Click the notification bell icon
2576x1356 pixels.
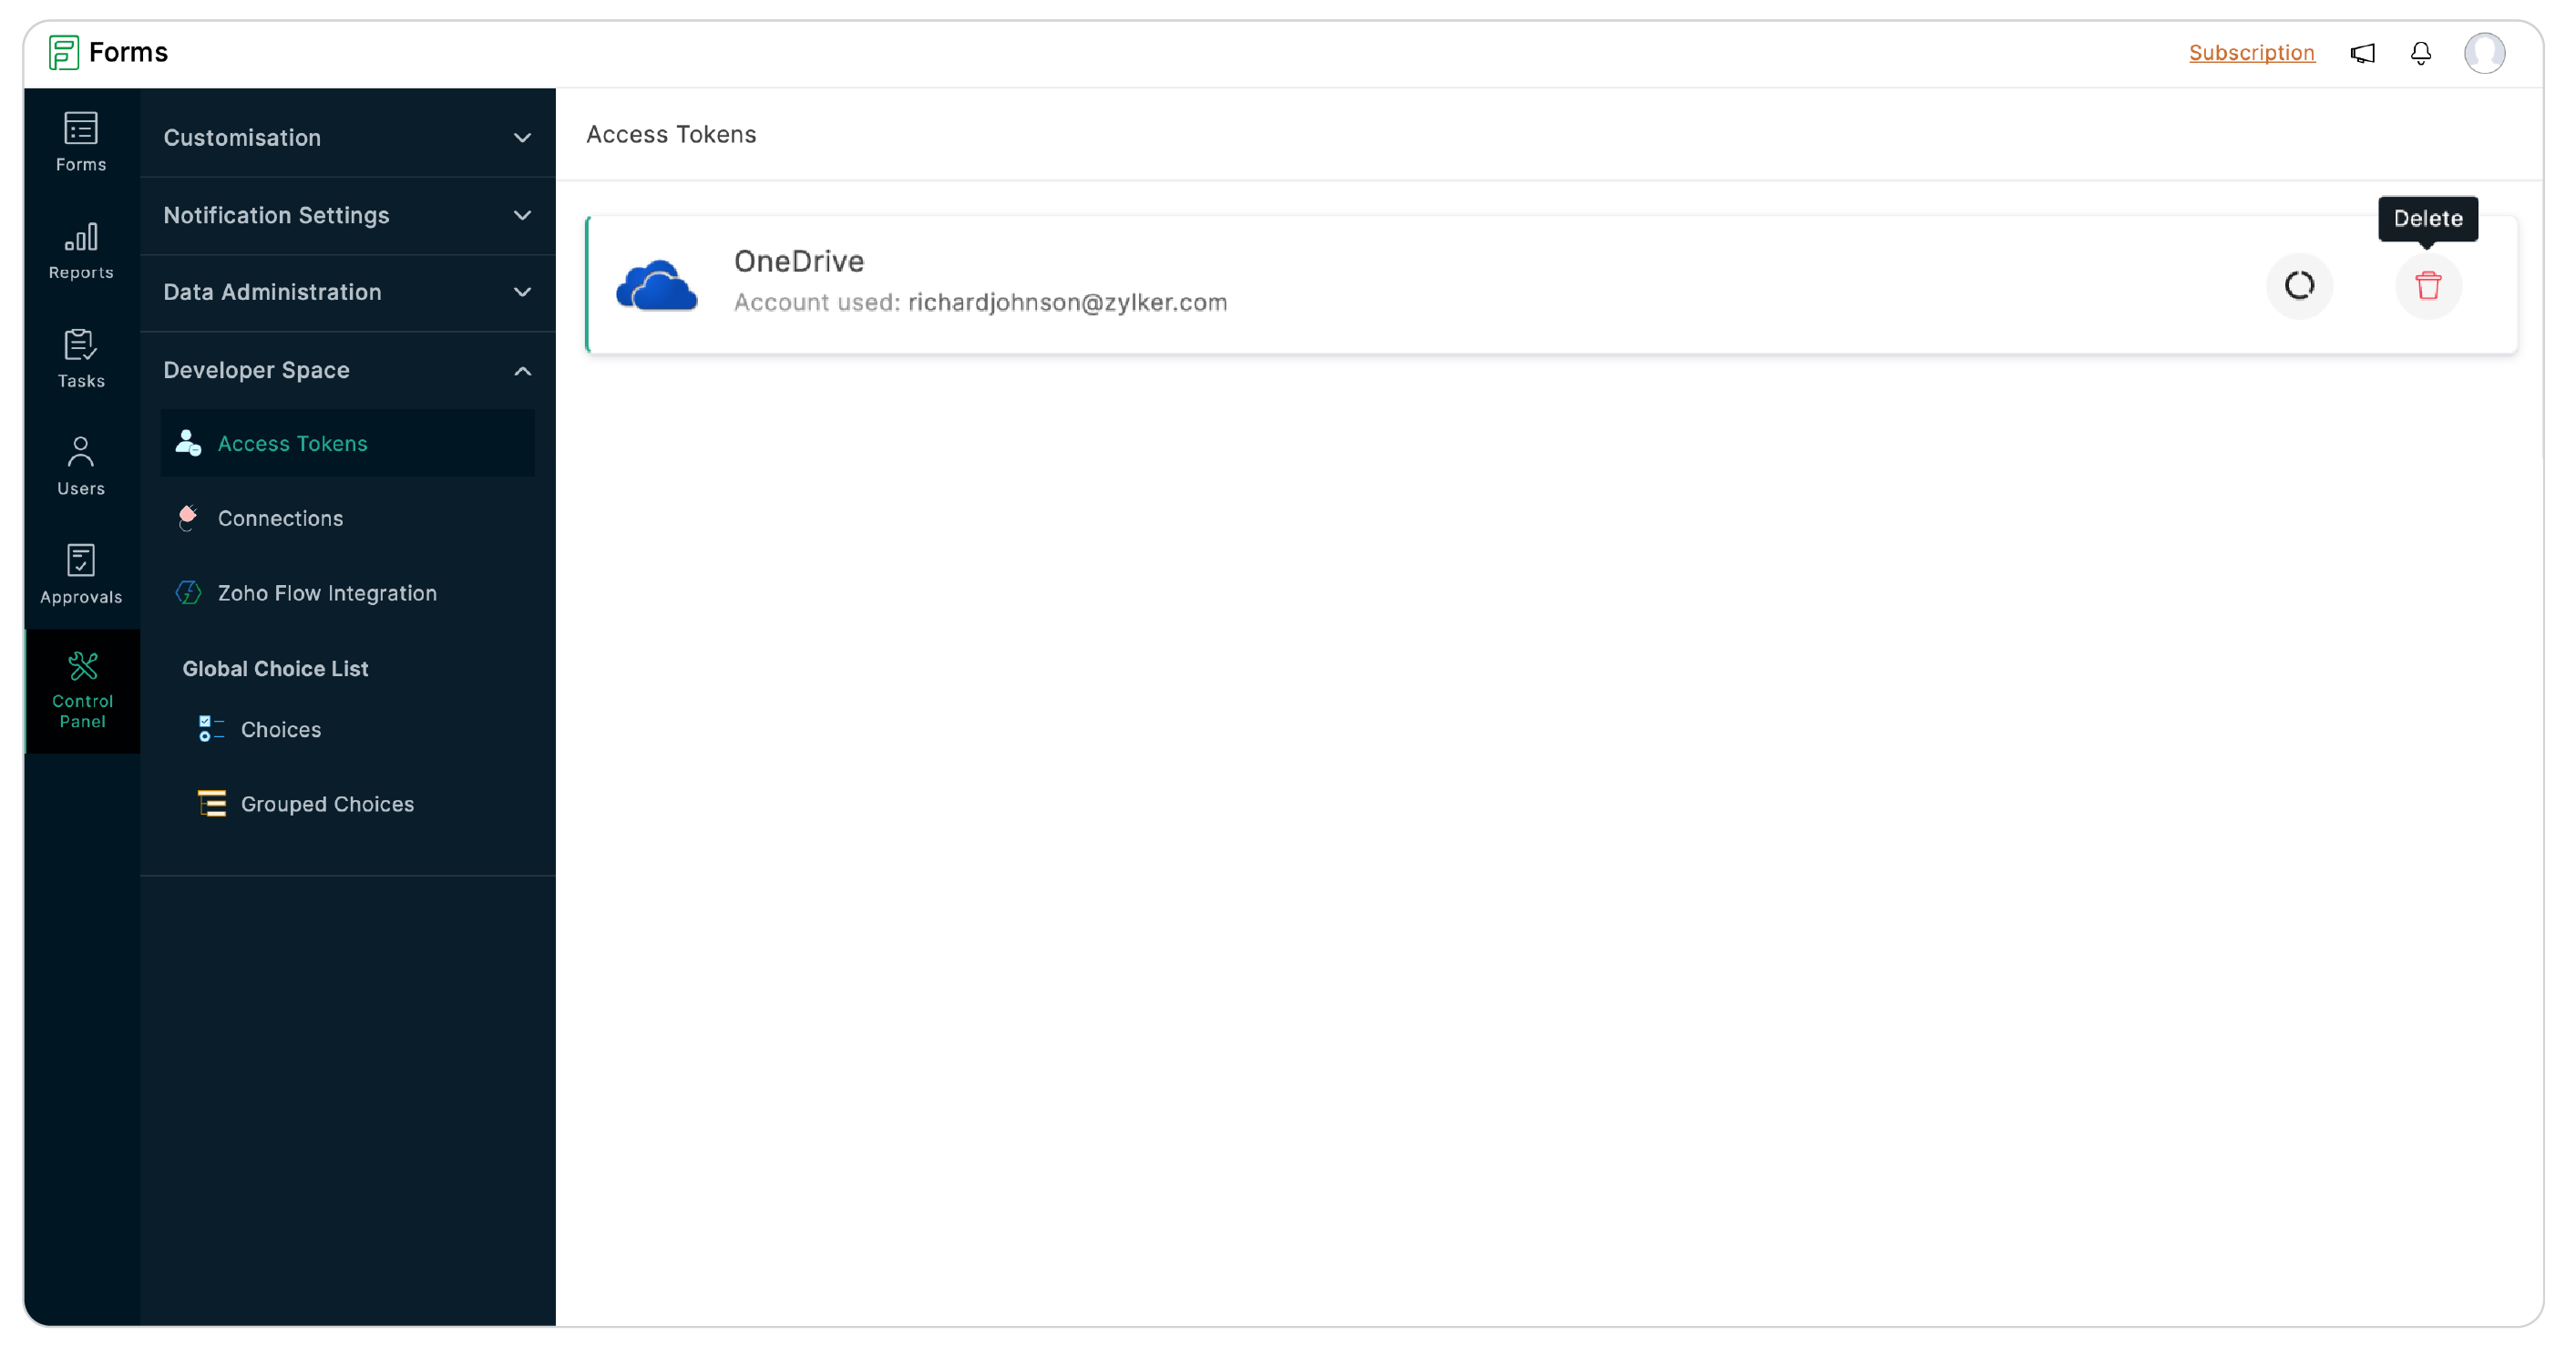[x=2421, y=53]
